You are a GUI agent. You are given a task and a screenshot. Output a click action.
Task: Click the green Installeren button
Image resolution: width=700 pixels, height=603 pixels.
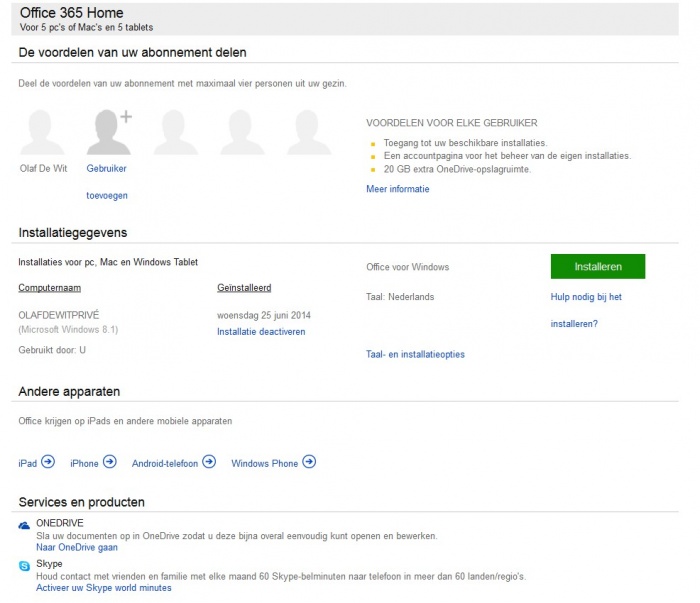(598, 266)
